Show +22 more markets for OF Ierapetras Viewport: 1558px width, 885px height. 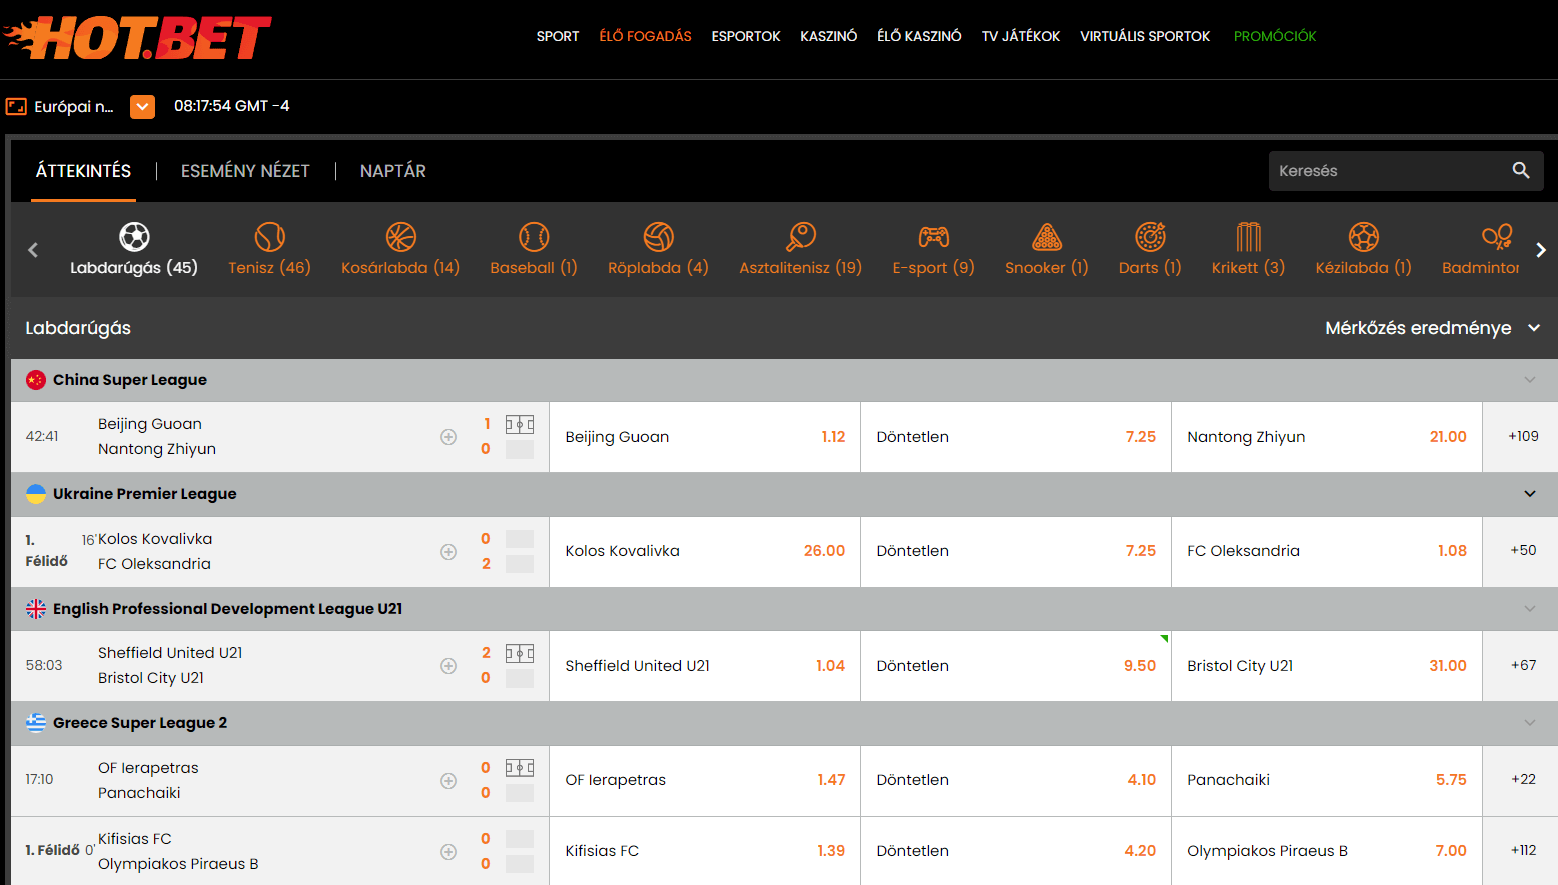tap(1523, 779)
